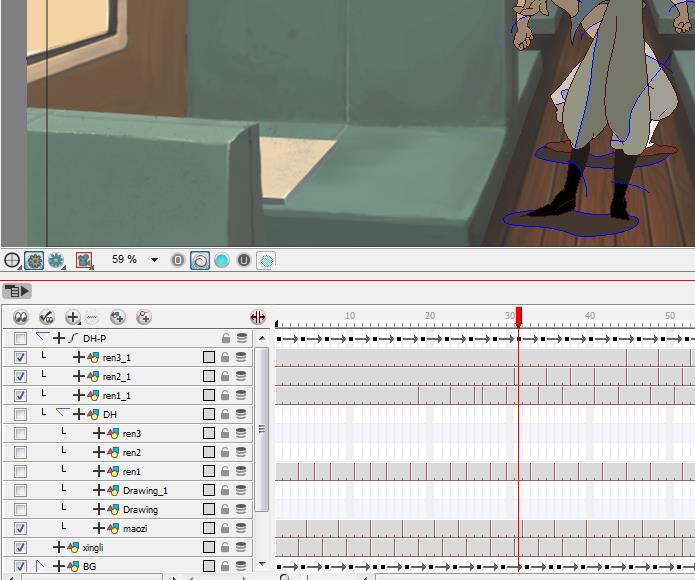
Task: Click the add layer plus icon
Action: (73, 317)
